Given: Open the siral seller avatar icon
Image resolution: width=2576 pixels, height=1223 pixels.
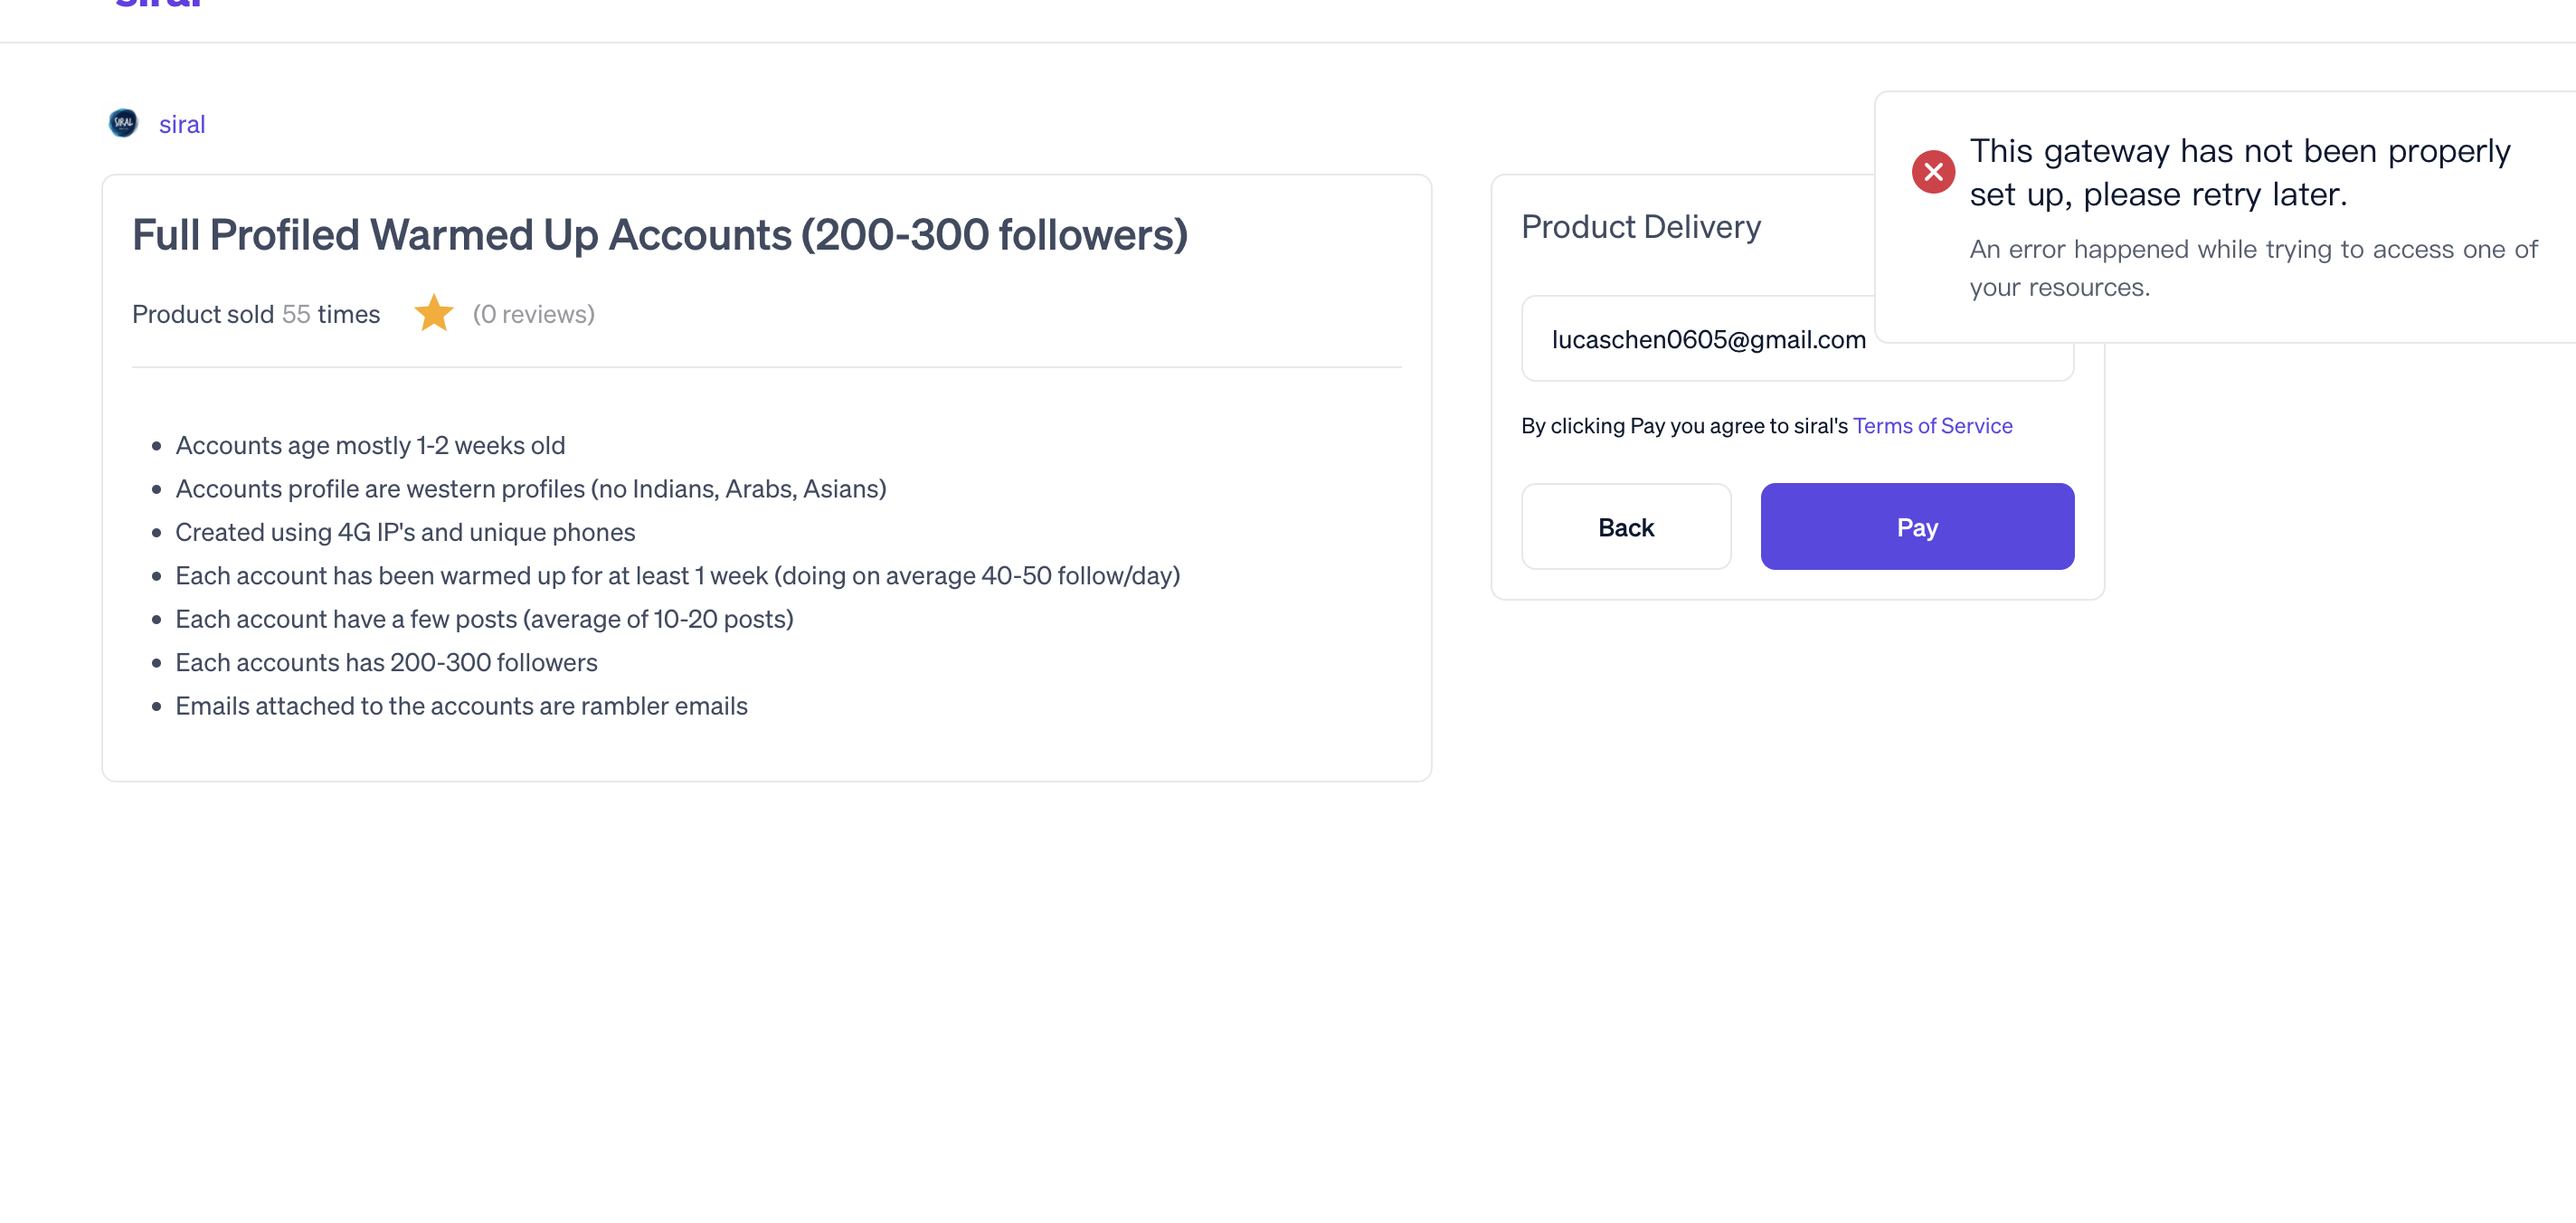Looking at the screenshot, I should click(x=123, y=123).
